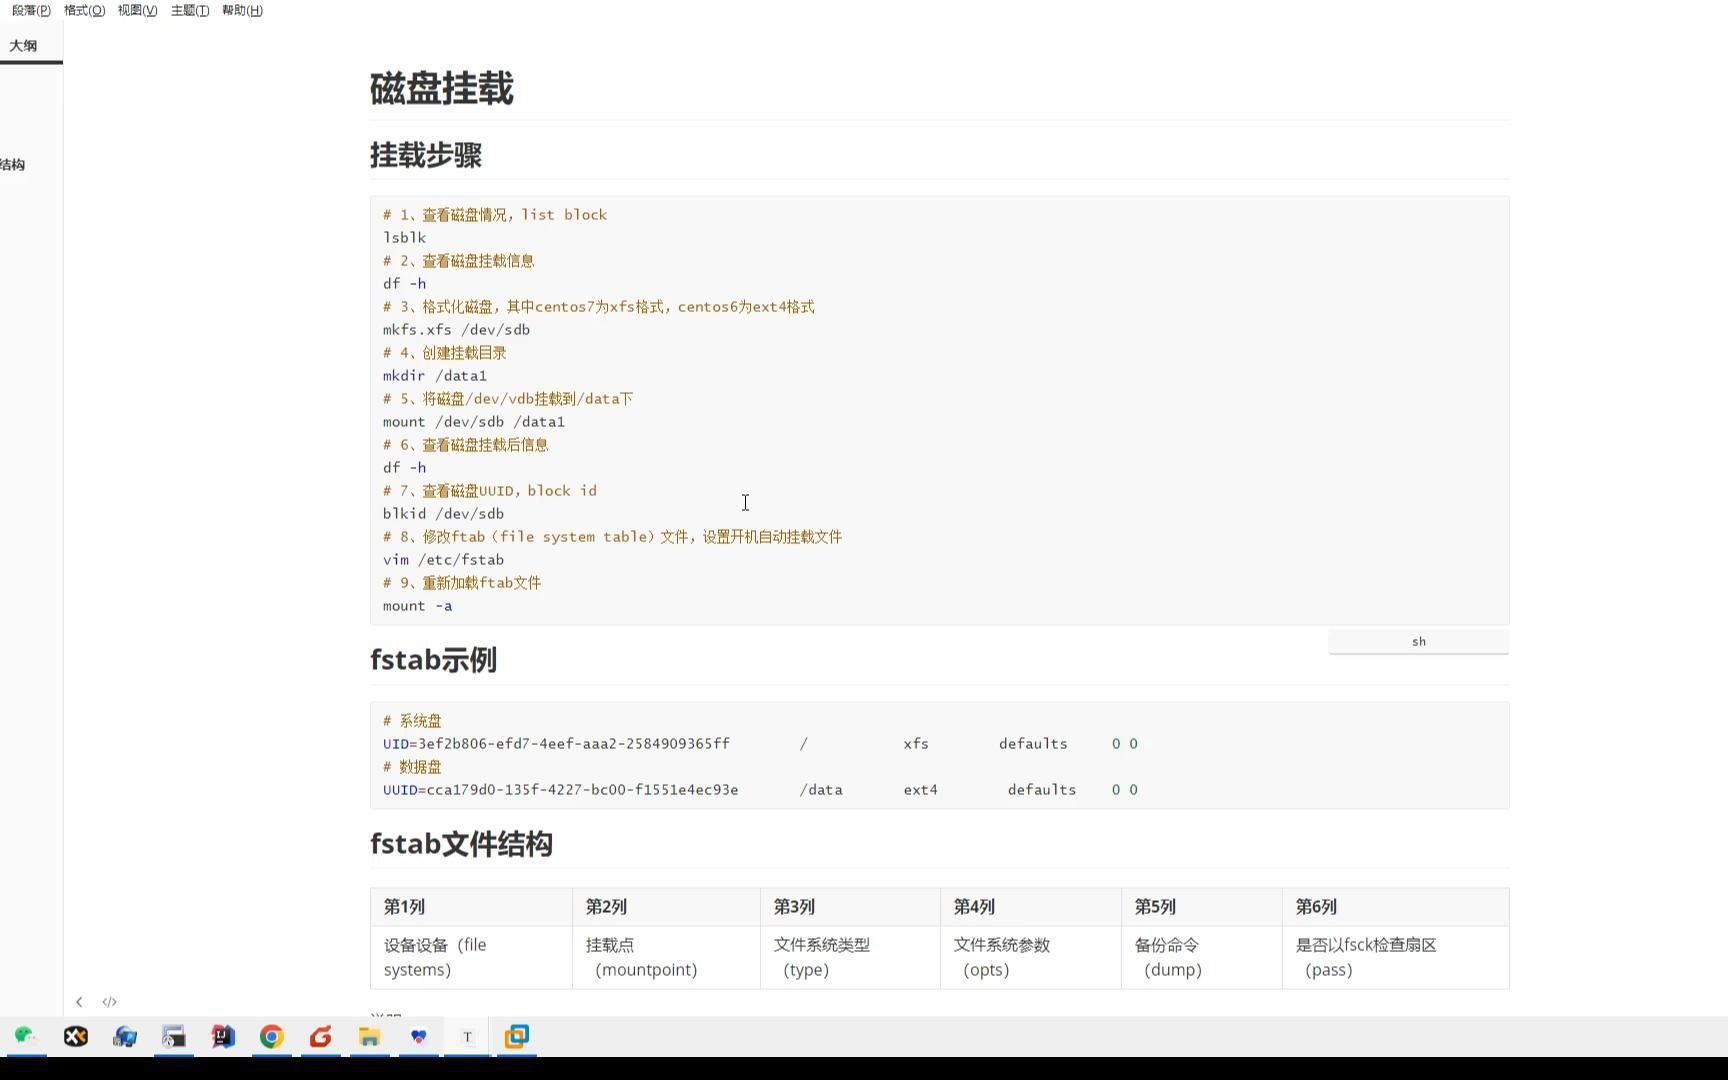This screenshot has width=1728, height=1080.
Task: Click the 设备设备 (file systems) cell
Action: (471, 957)
